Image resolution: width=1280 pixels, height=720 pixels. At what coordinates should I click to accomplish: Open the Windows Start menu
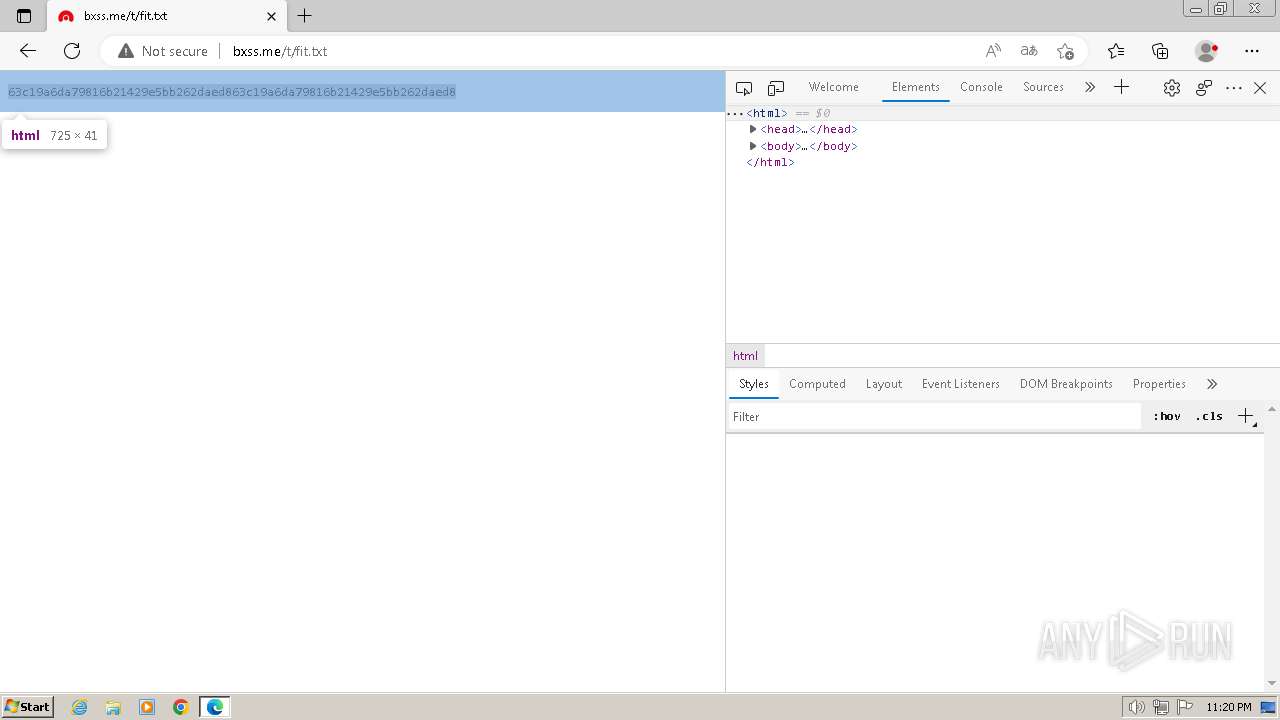pos(27,707)
